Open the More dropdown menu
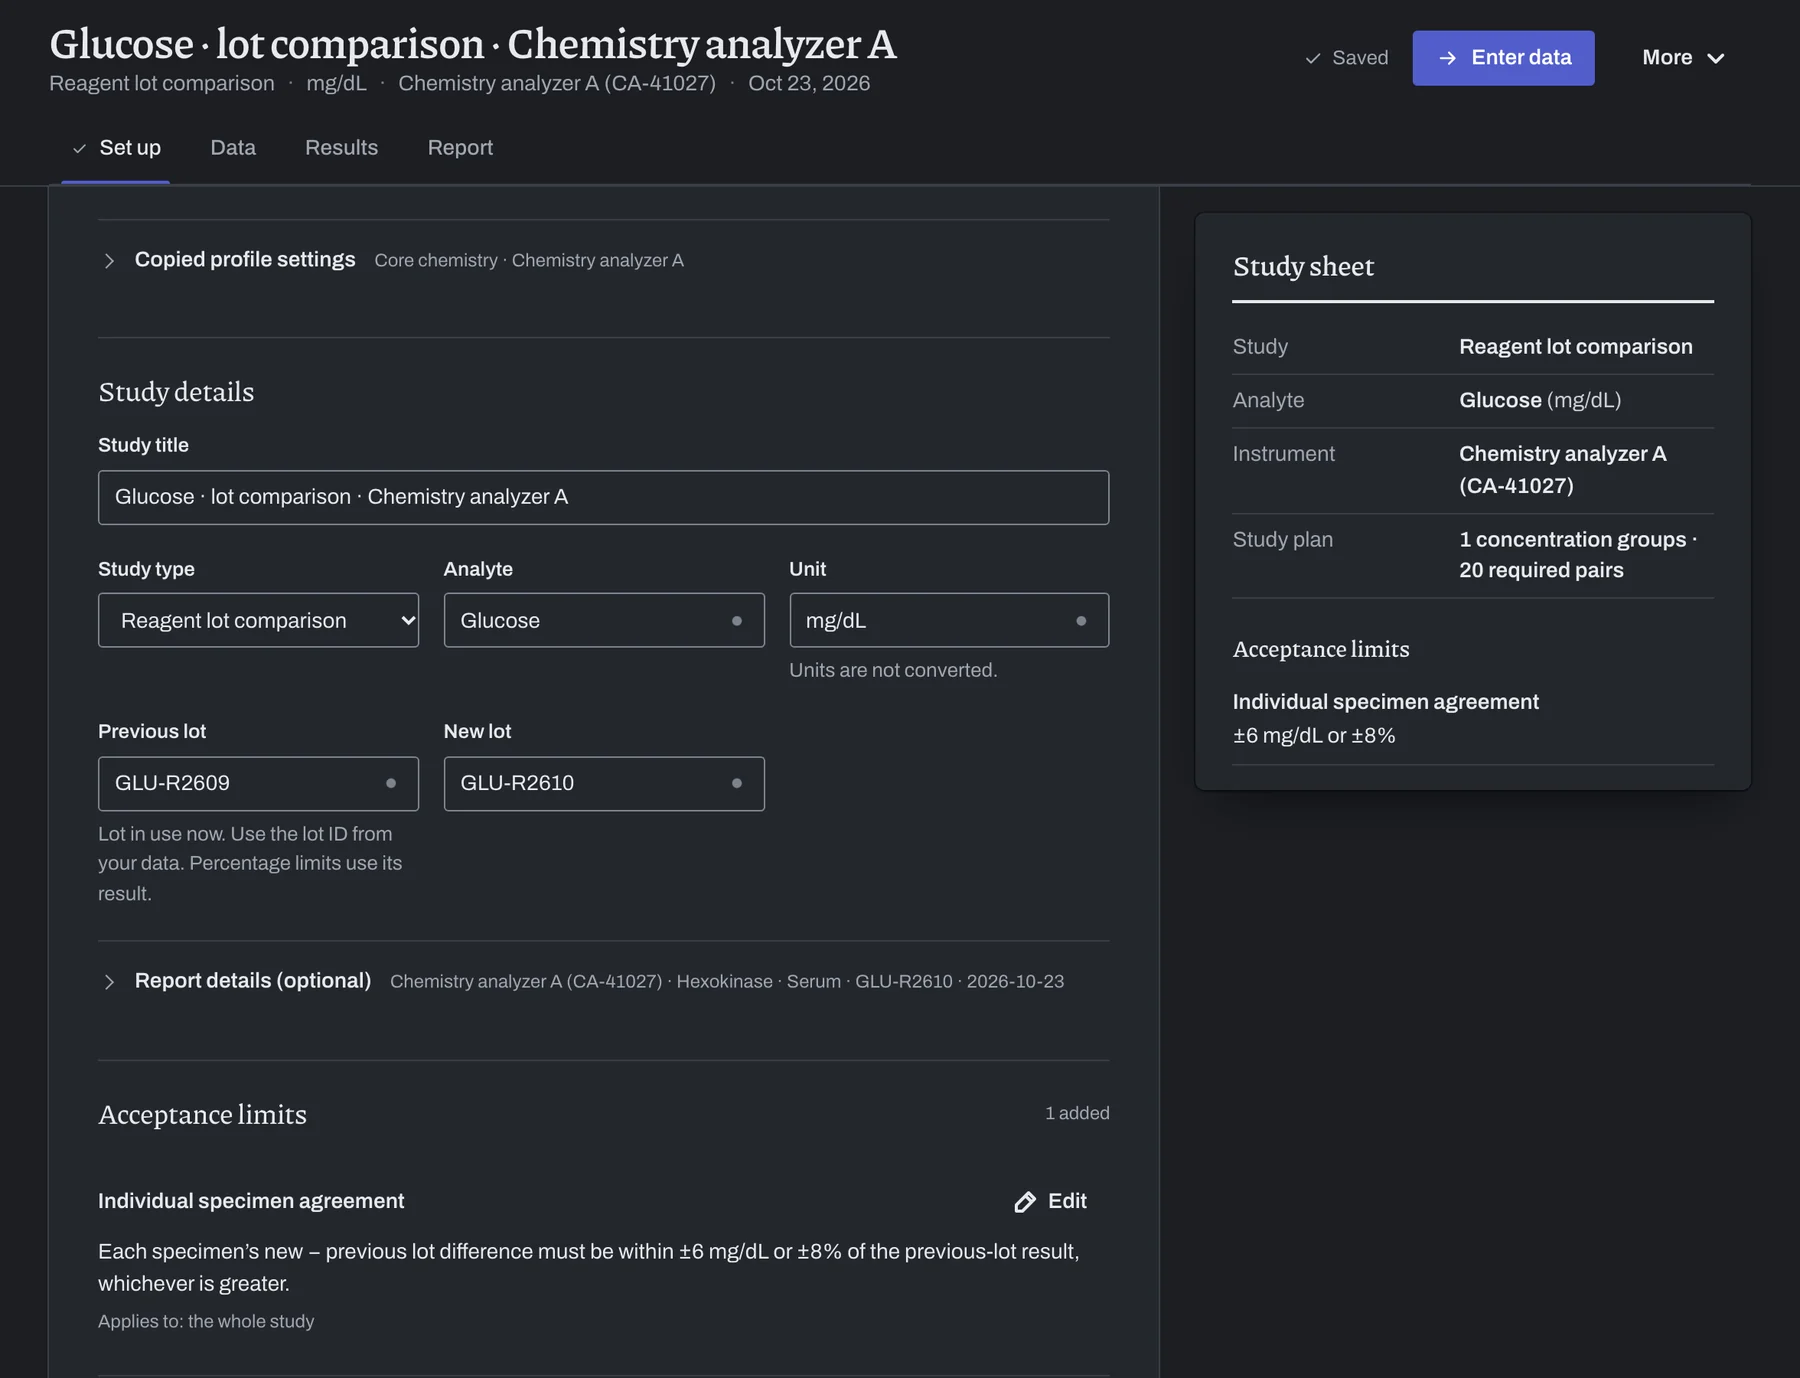The width and height of the screenshot is (1800, 1378). pyautogui.click(x=1683, y=58)
